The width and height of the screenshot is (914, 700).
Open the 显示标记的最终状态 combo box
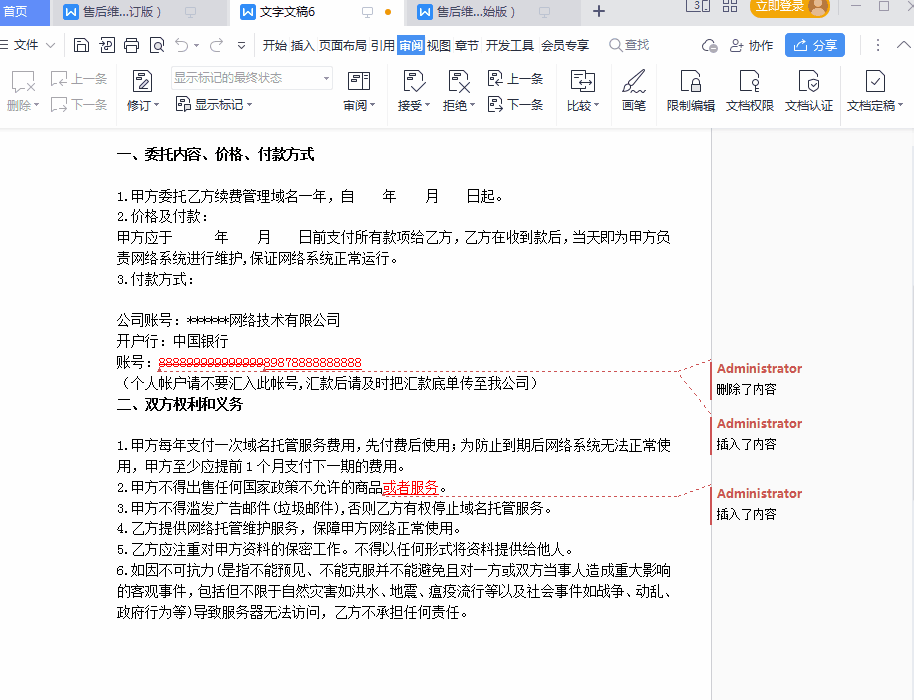coord(252,78)
